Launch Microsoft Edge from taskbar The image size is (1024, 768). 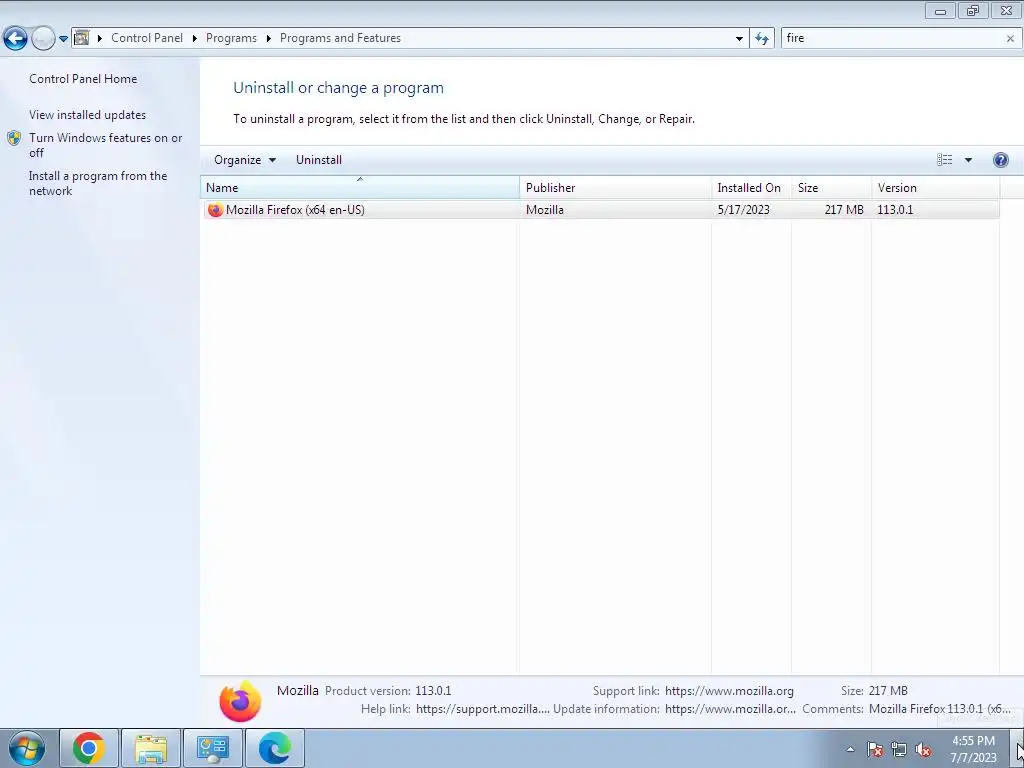pyautogui.click(x=275, y=748)
